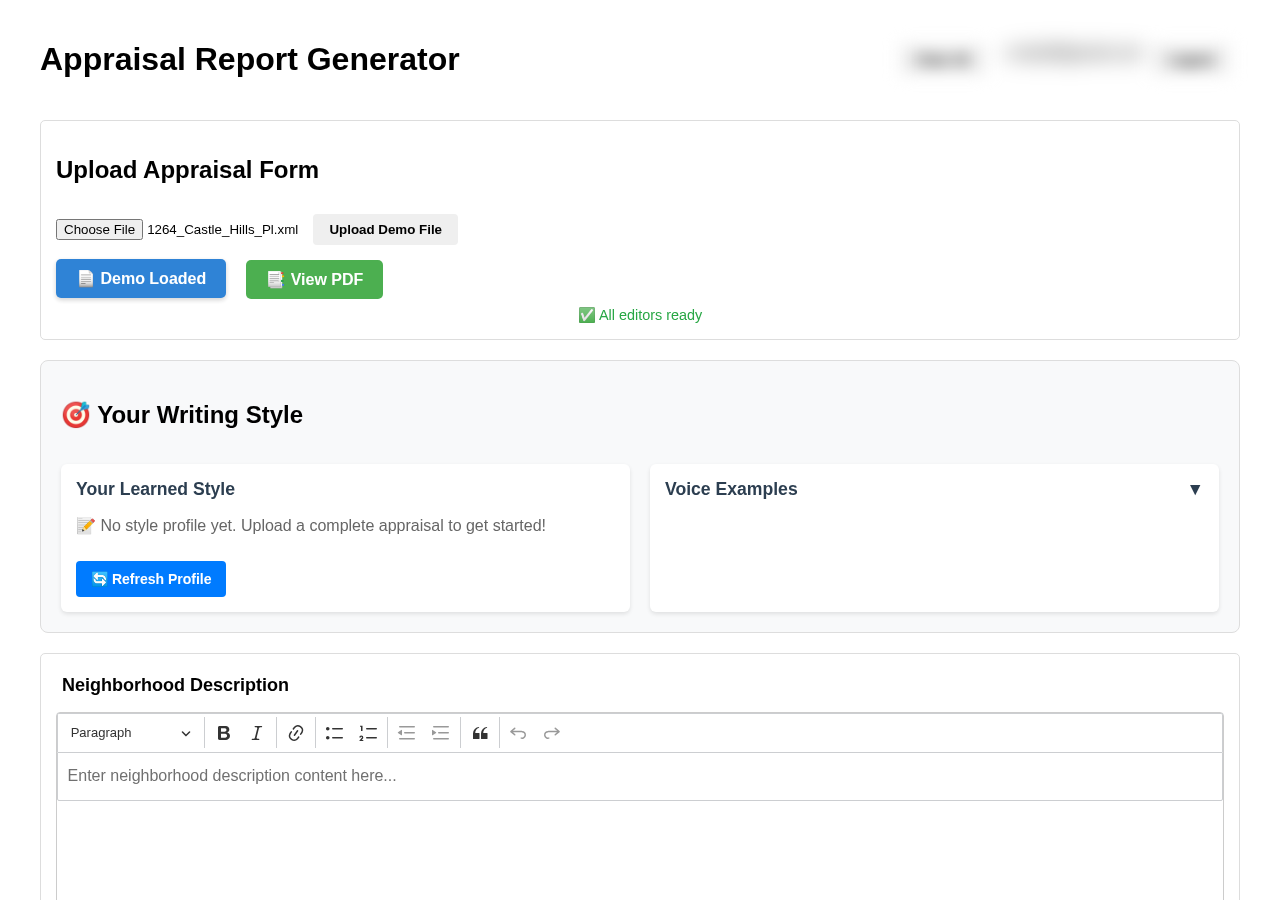Viewport: 1280px width, 900px height.
Task: Toggle bold formatting in the editor toolbar
Action: [x=224, y=733]
